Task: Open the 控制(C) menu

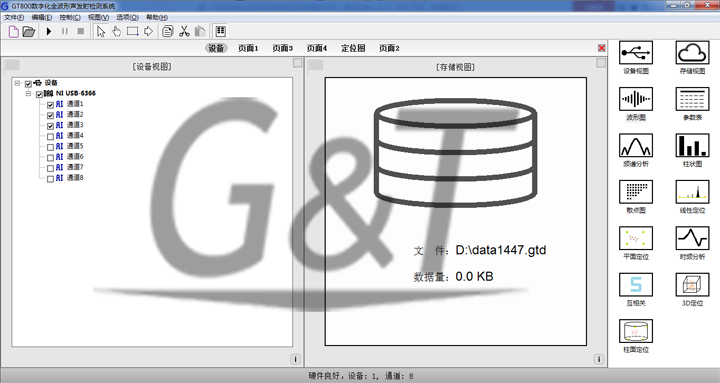Action: tap(70, 17)
